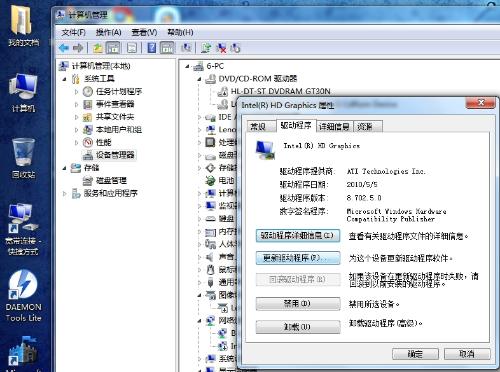
Task: Click 确定 in the properties dialog
Action: click(415, 354)
